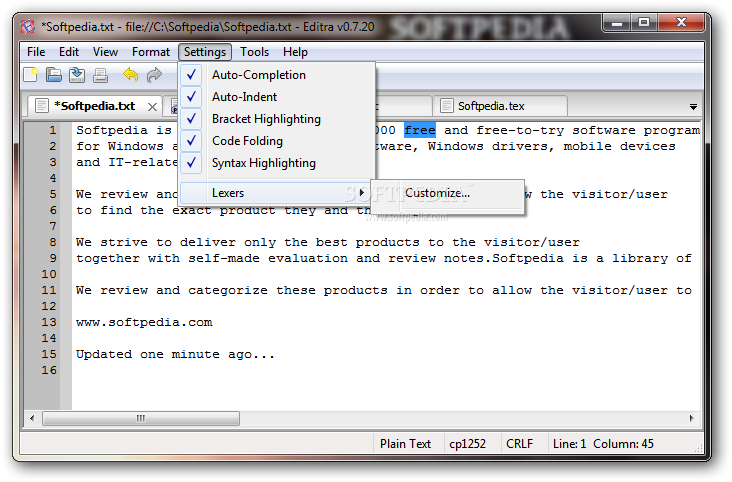Image resolution: width=732 pixels, height=482 pixels.
Task: Click the line "We strive to deliver"
Action: tap(328, 242)
